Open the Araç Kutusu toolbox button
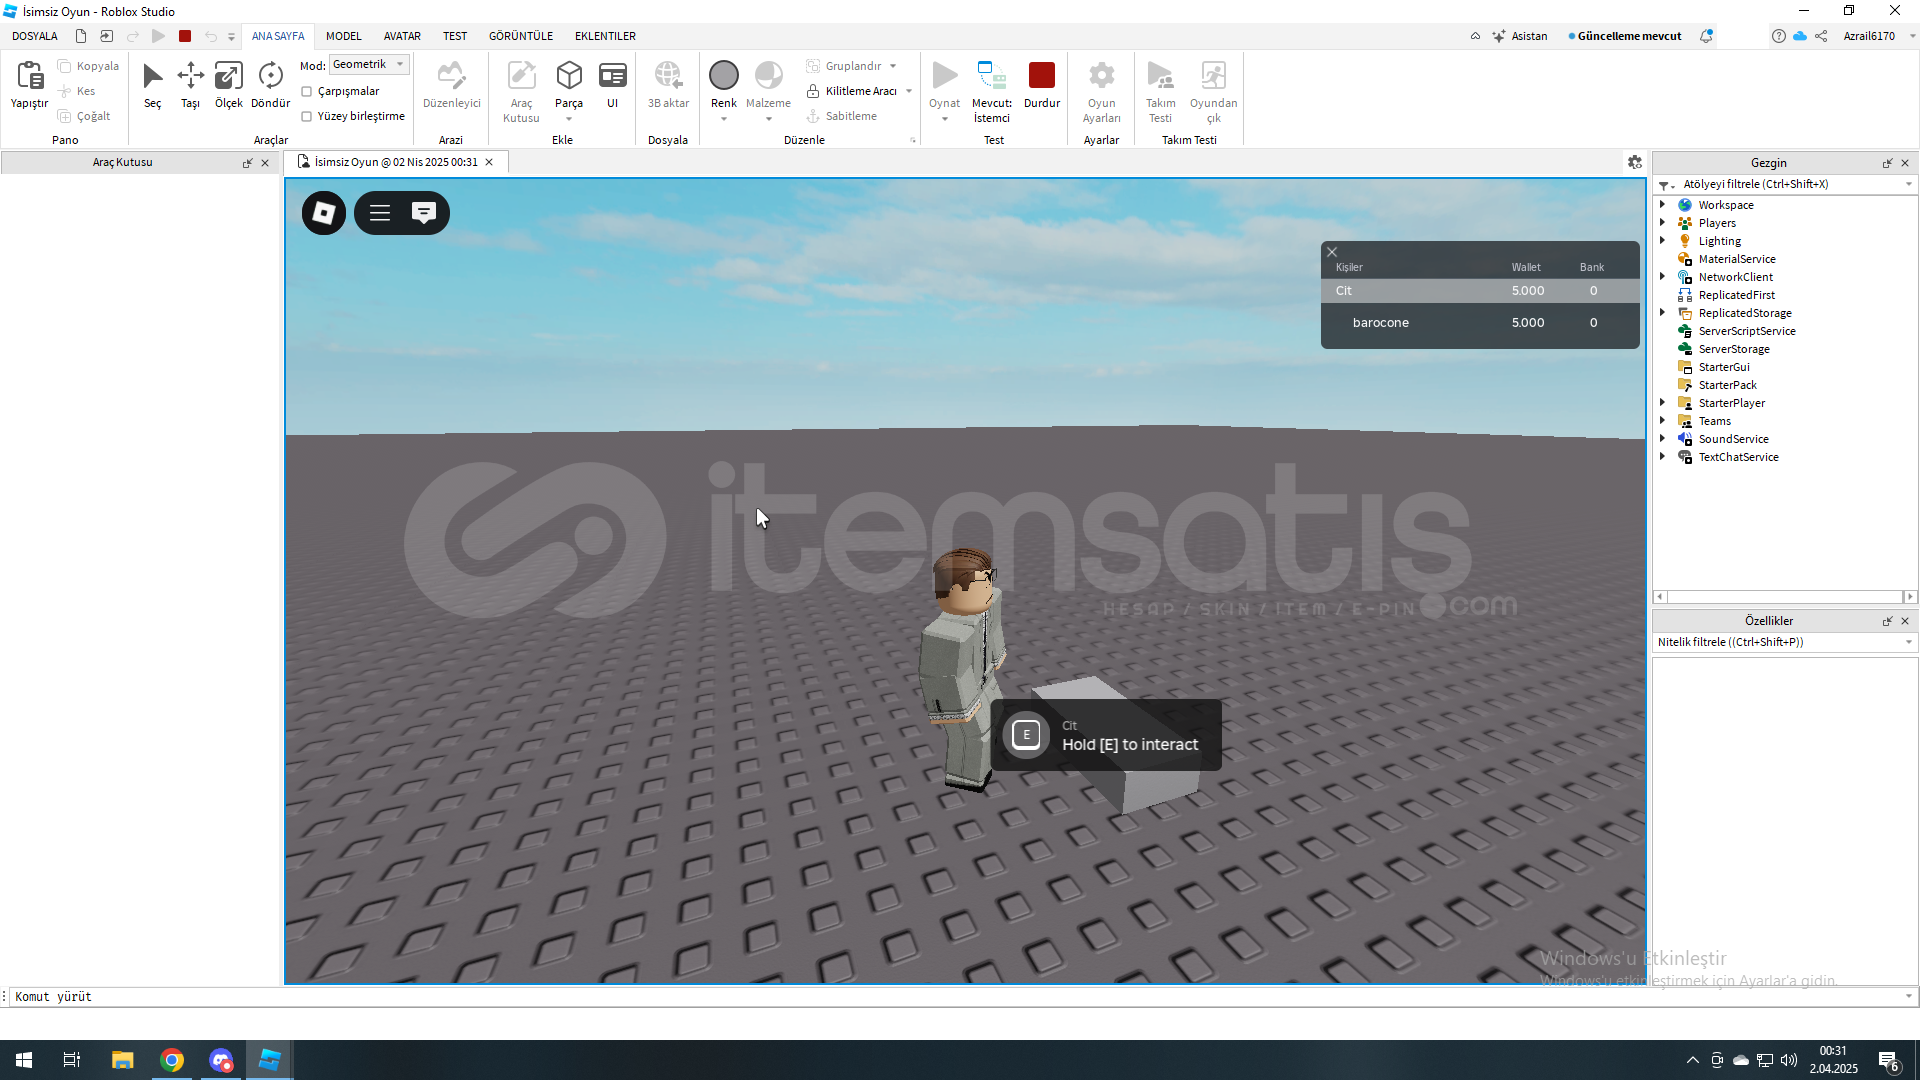 coord(521,92)
